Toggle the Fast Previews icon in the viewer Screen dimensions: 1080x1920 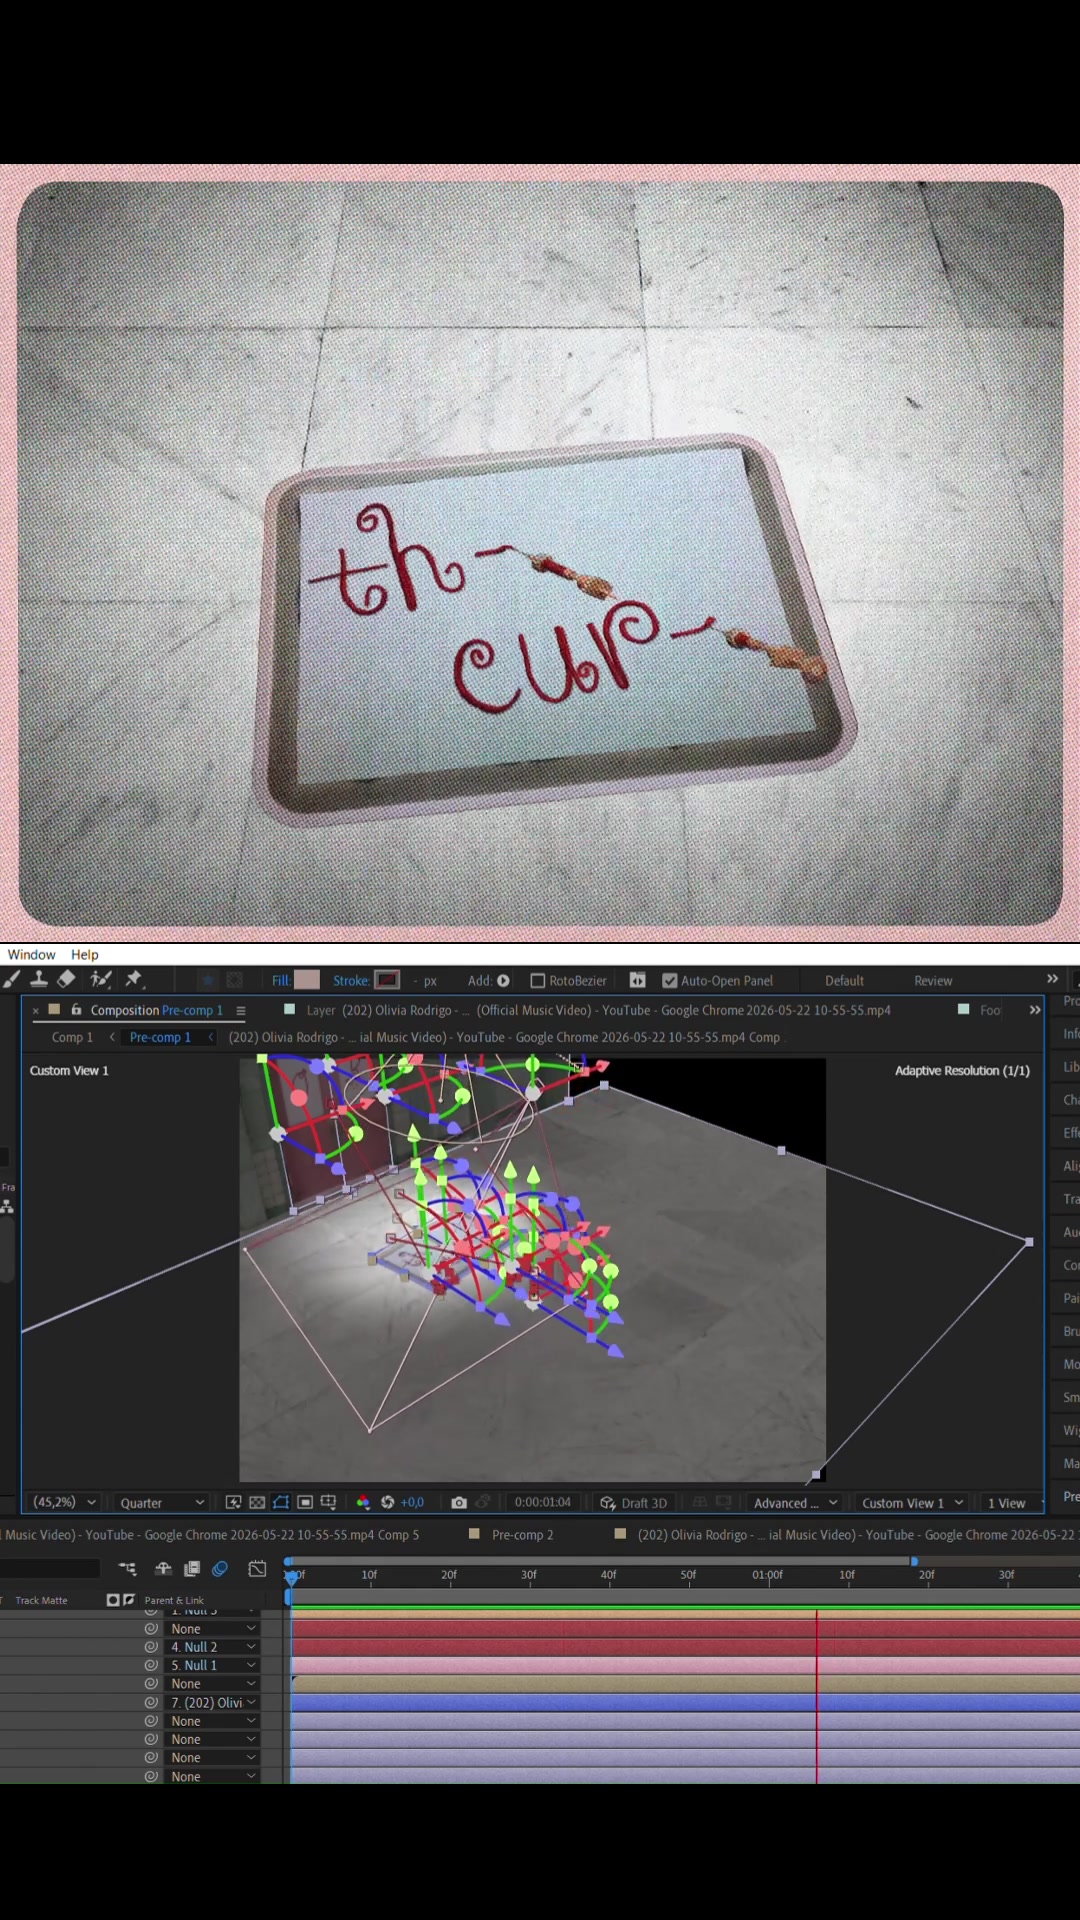(x=233, y=1502)
